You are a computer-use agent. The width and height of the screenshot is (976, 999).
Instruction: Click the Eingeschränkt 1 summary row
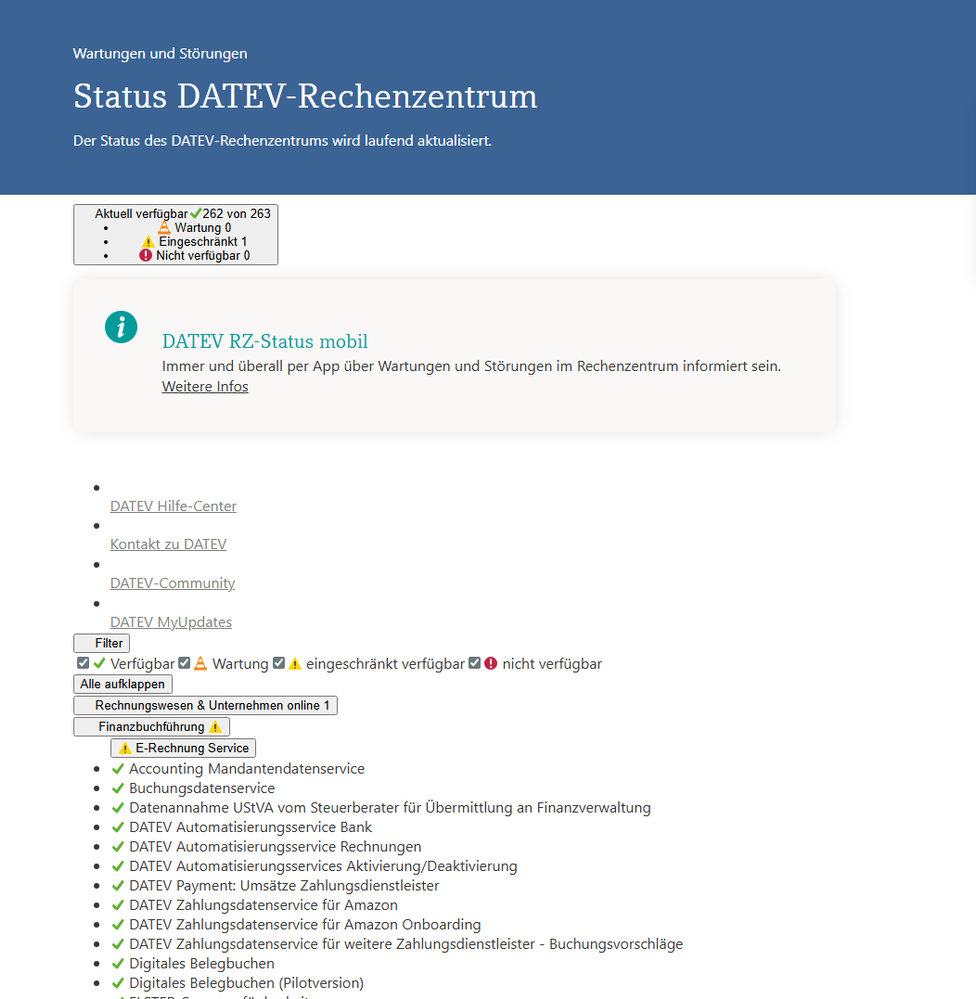click(x=194, y=242)
